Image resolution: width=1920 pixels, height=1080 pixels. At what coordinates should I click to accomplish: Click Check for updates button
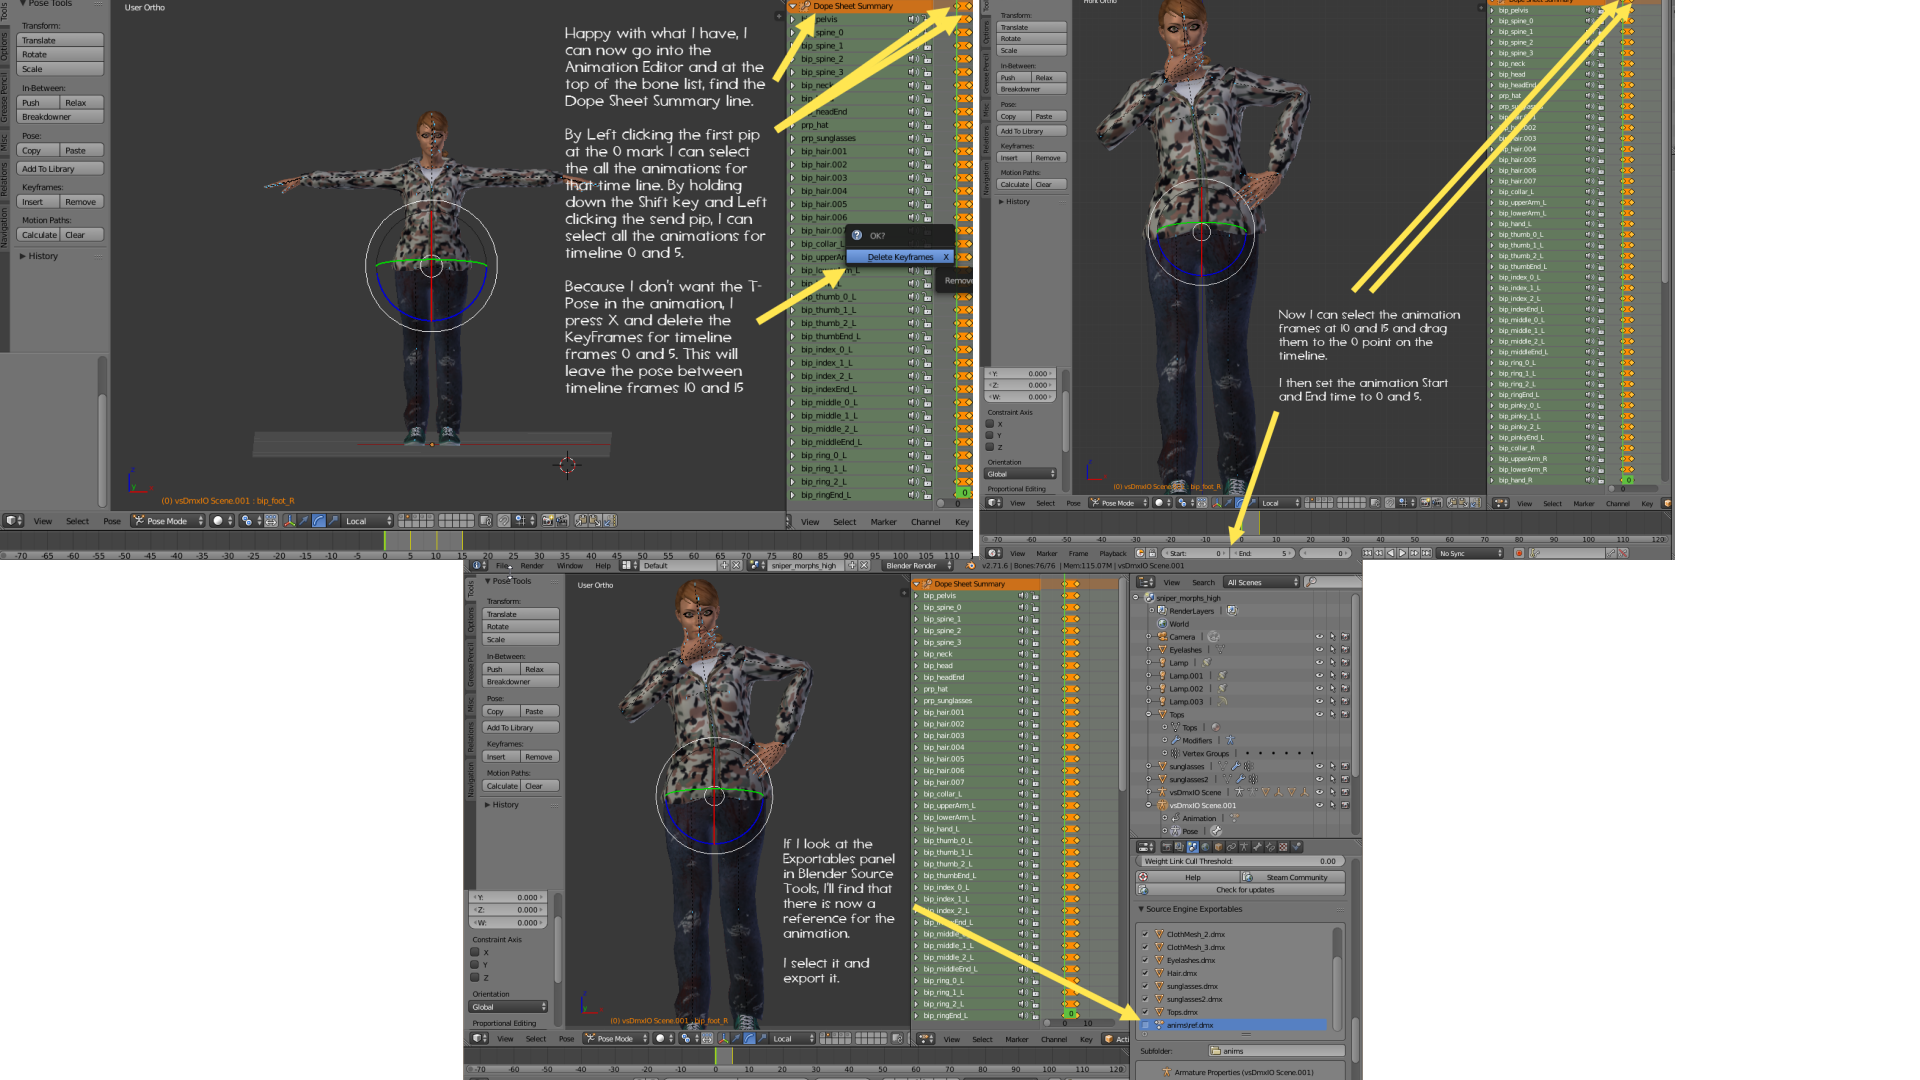click(1244, 890)
